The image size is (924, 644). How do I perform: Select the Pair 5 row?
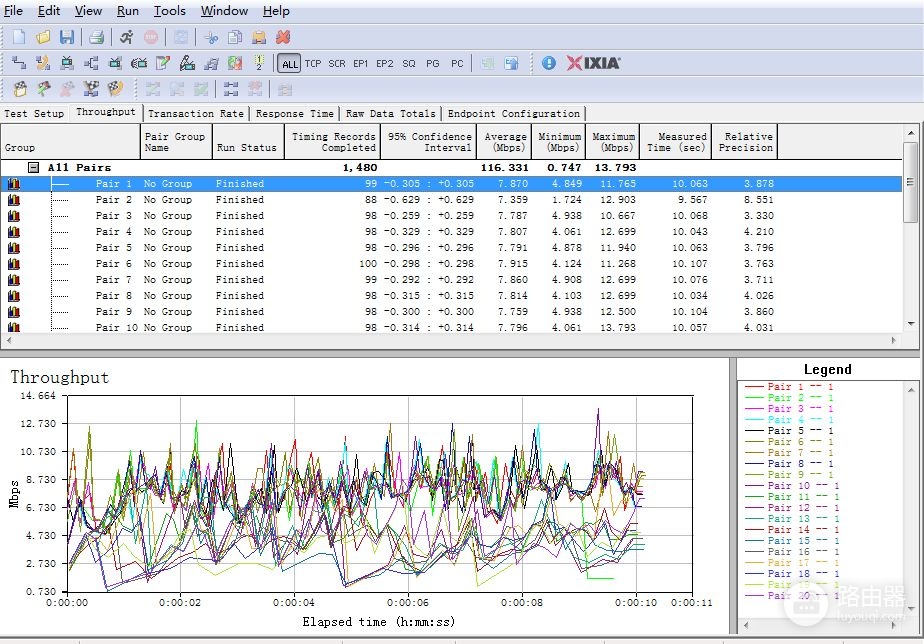(x=451, y=247)
